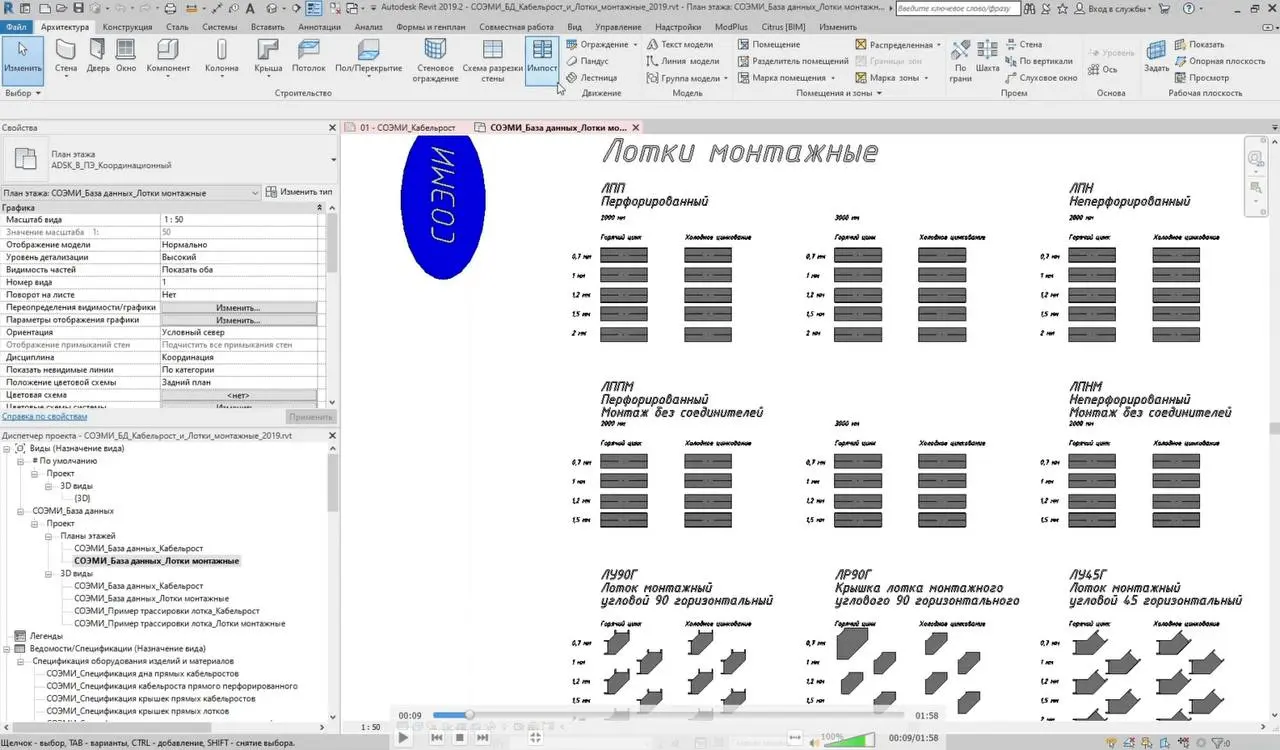Close the СОЭМИ_База данных_Лотки view tab

636,128
